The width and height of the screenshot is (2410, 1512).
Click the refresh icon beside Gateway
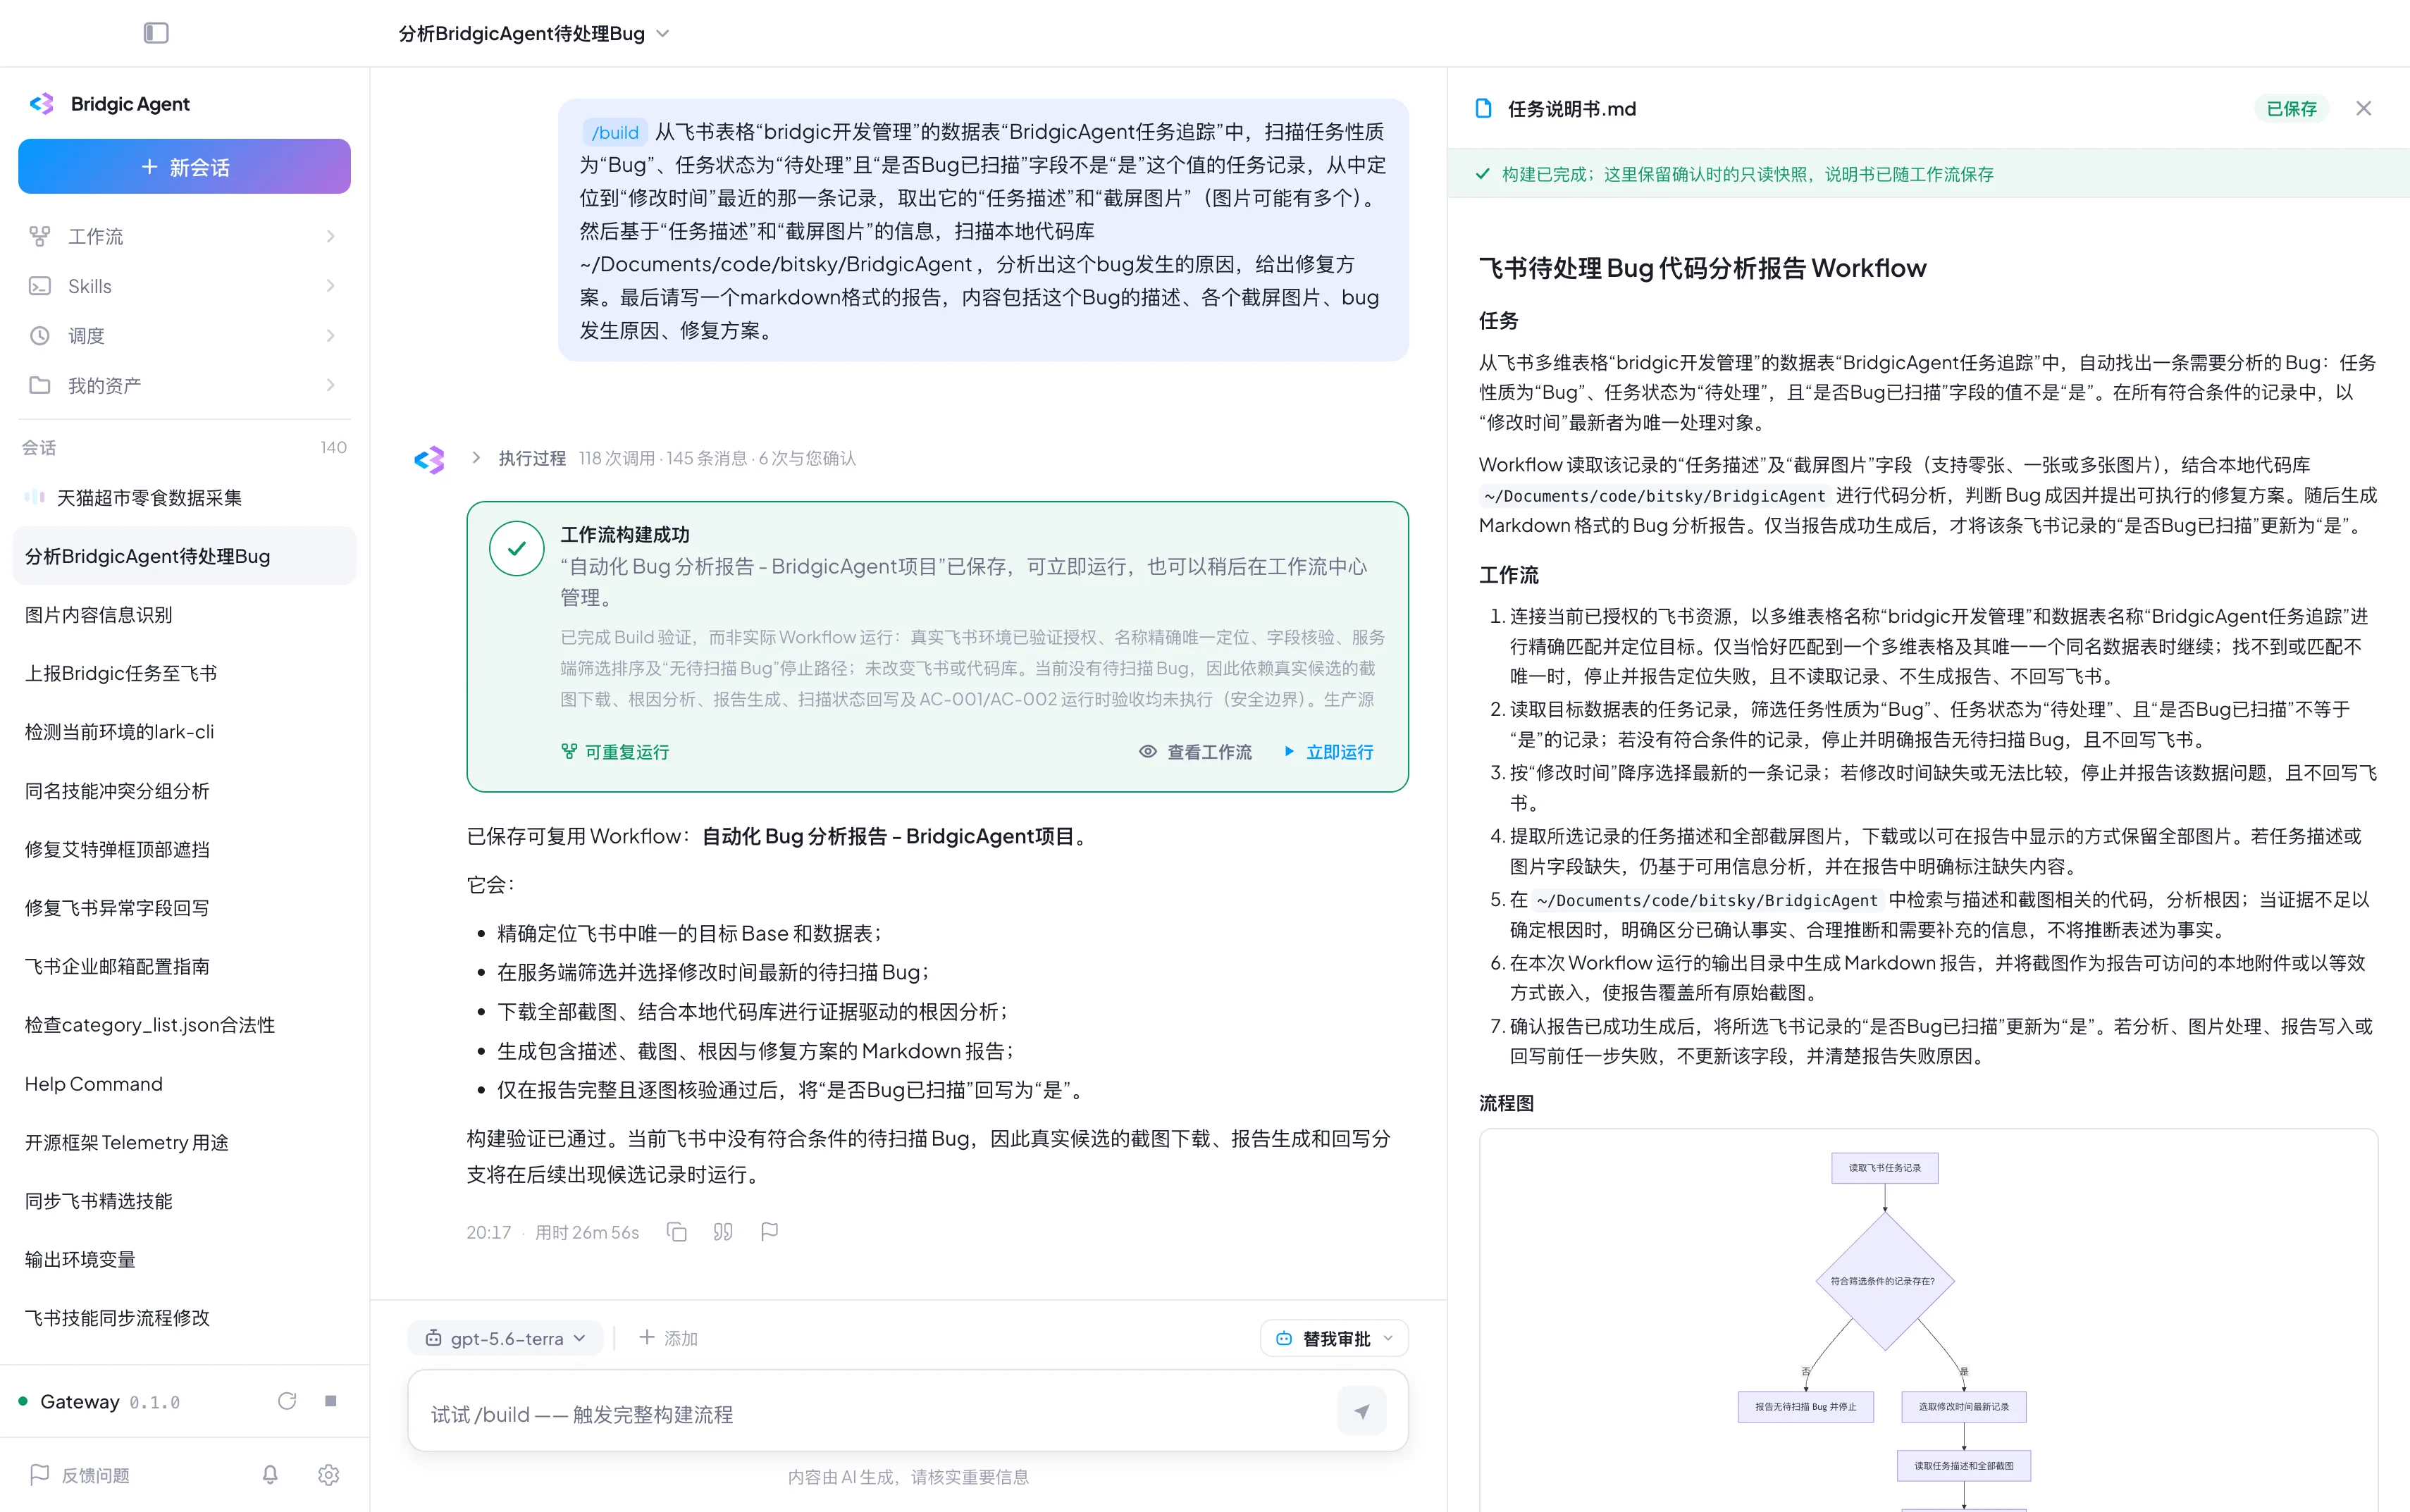click(x=287, y=1401)
